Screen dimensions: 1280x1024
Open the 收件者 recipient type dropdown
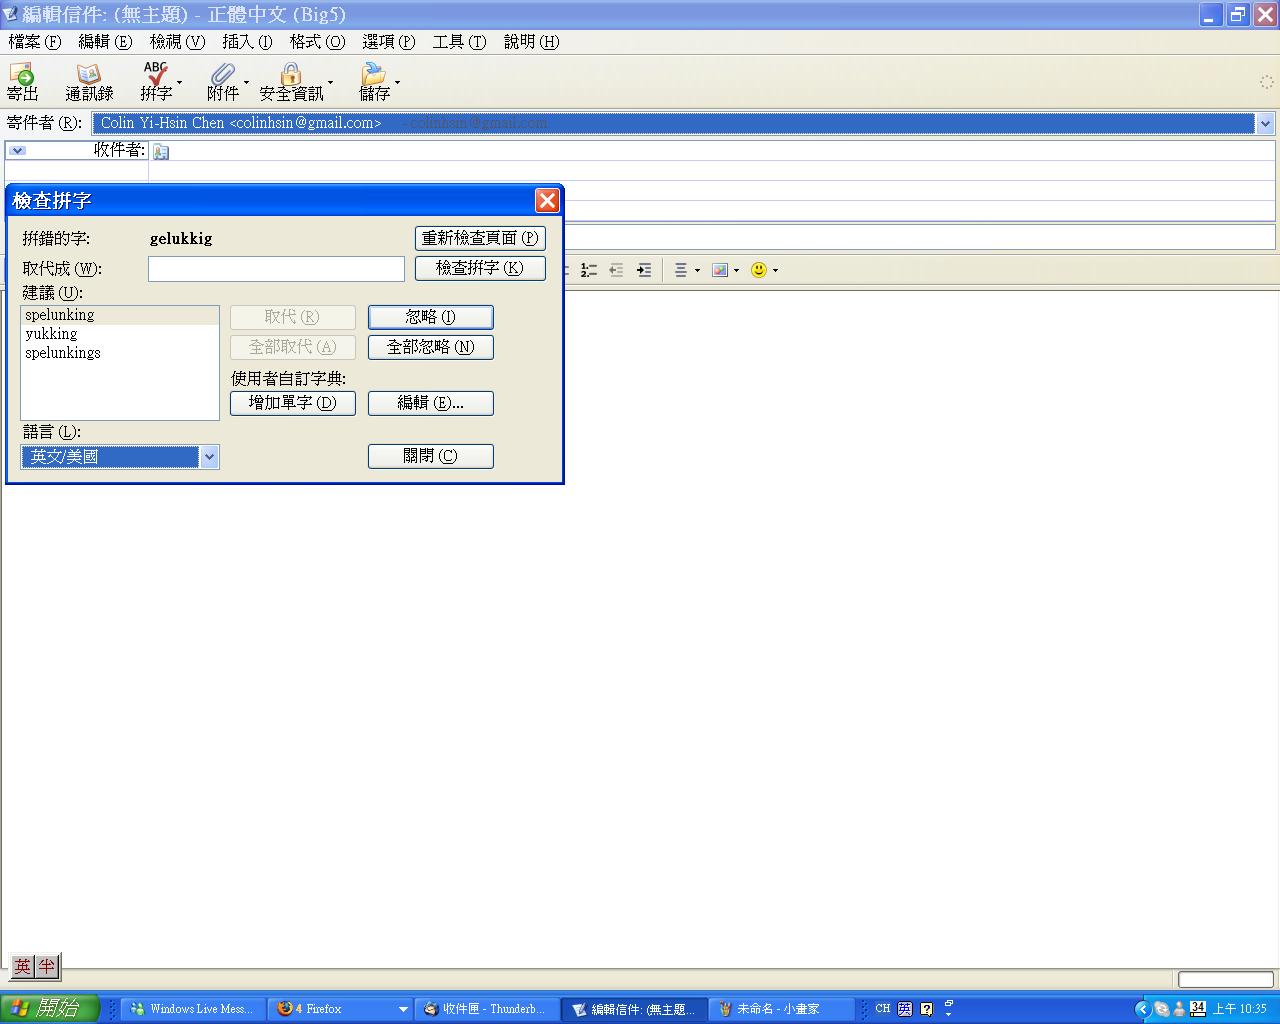pos(18,150)
